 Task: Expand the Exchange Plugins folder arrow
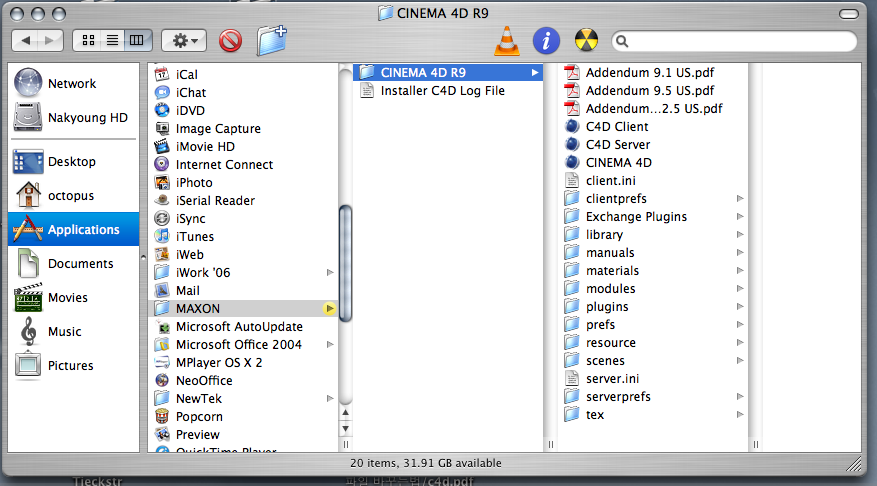pos(740,216)
